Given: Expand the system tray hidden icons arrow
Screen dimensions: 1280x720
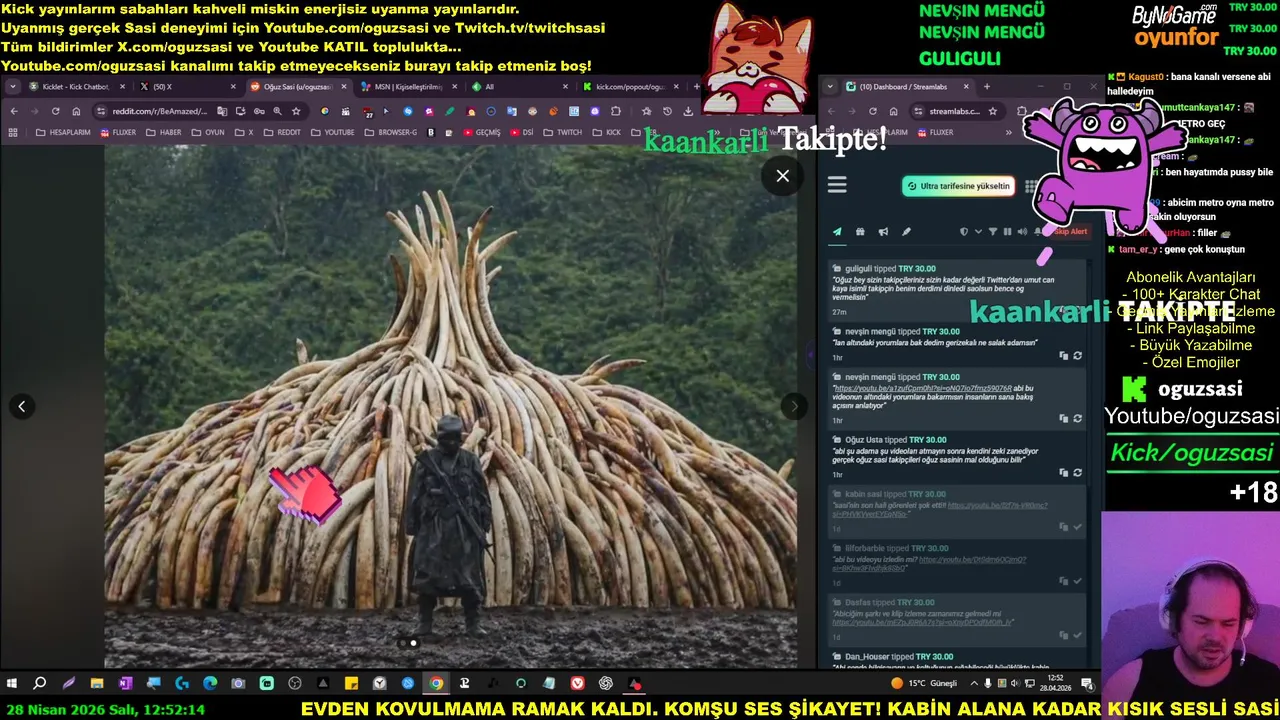Looking at the screenshot, I should coord(973,684).
